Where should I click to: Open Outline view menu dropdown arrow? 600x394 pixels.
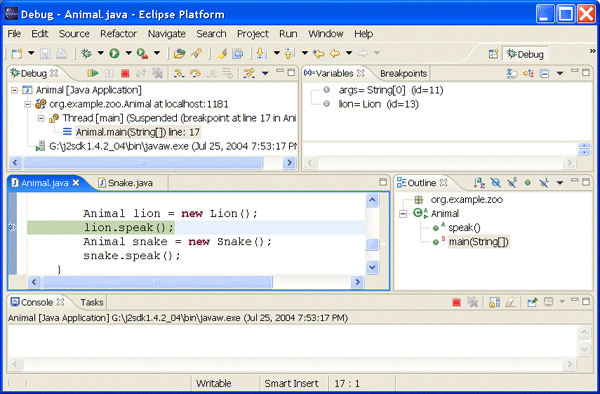[560, 183]
